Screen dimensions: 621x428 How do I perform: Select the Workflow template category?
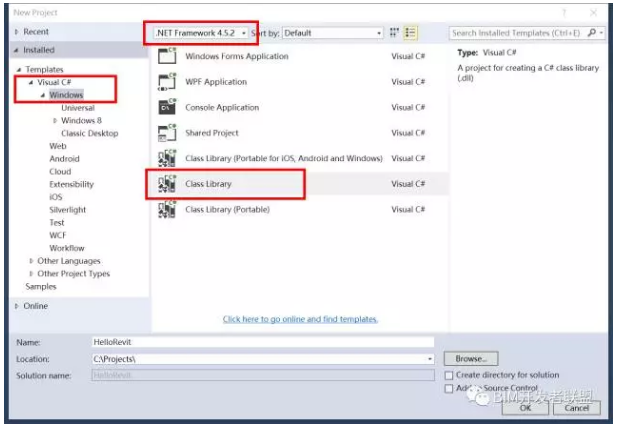click(67, 248)
